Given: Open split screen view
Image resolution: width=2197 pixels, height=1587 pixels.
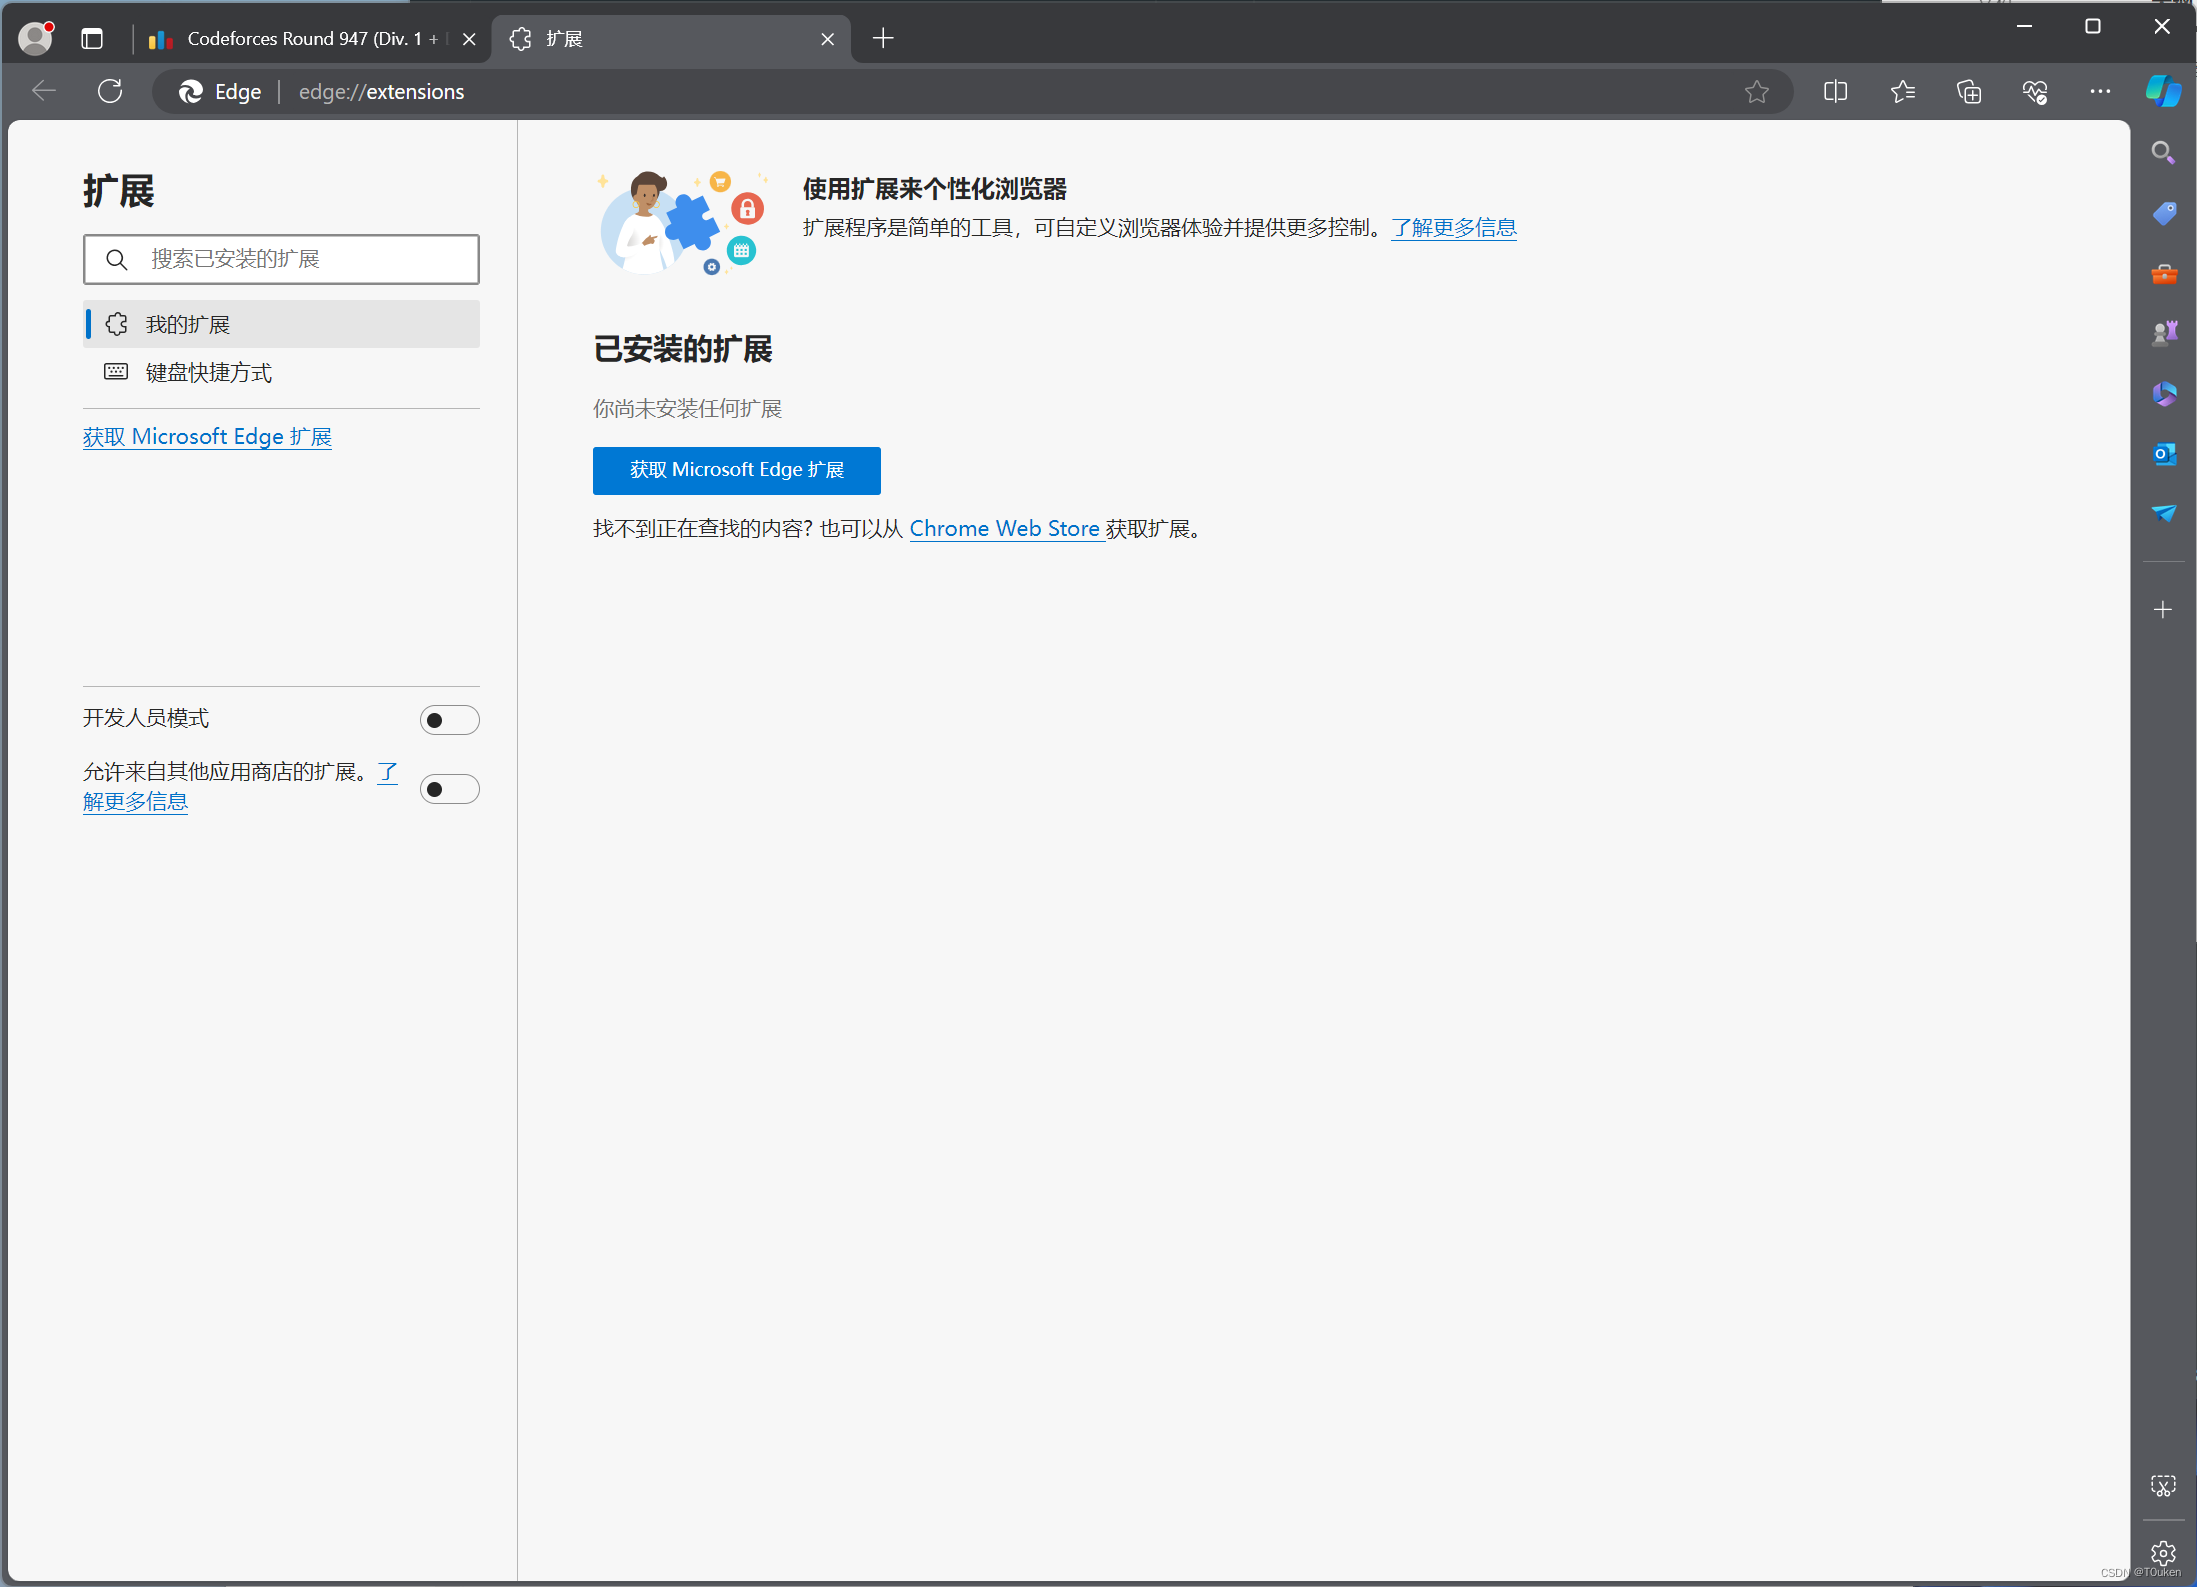Looking at the screenshot, I should tap(1837, 91).
